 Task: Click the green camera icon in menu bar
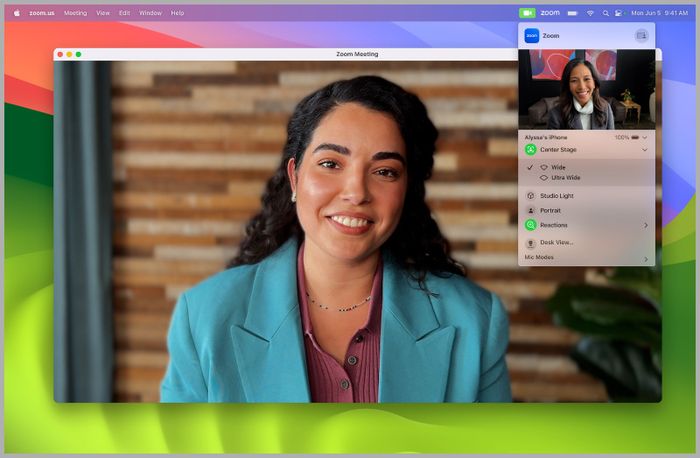click(x=527, y=13)
